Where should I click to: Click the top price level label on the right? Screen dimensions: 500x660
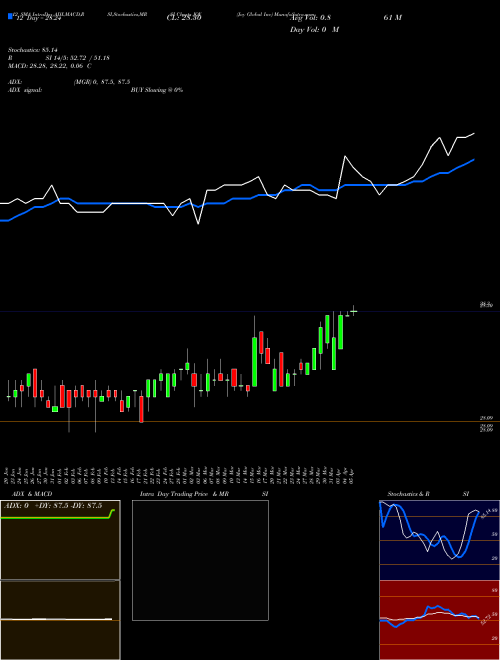click(487, 305)
